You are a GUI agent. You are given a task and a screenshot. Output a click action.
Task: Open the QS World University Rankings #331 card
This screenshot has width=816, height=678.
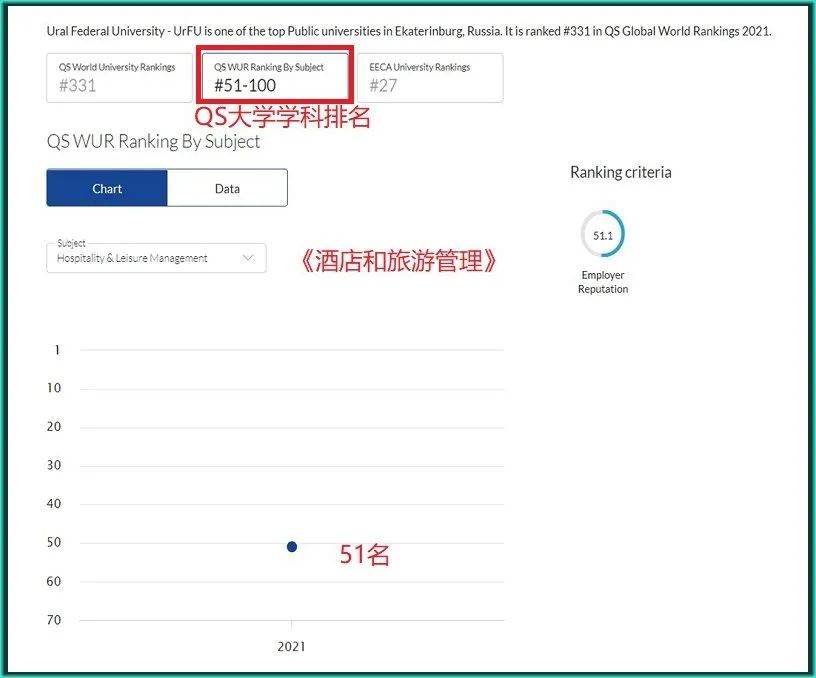coord(119,78)
